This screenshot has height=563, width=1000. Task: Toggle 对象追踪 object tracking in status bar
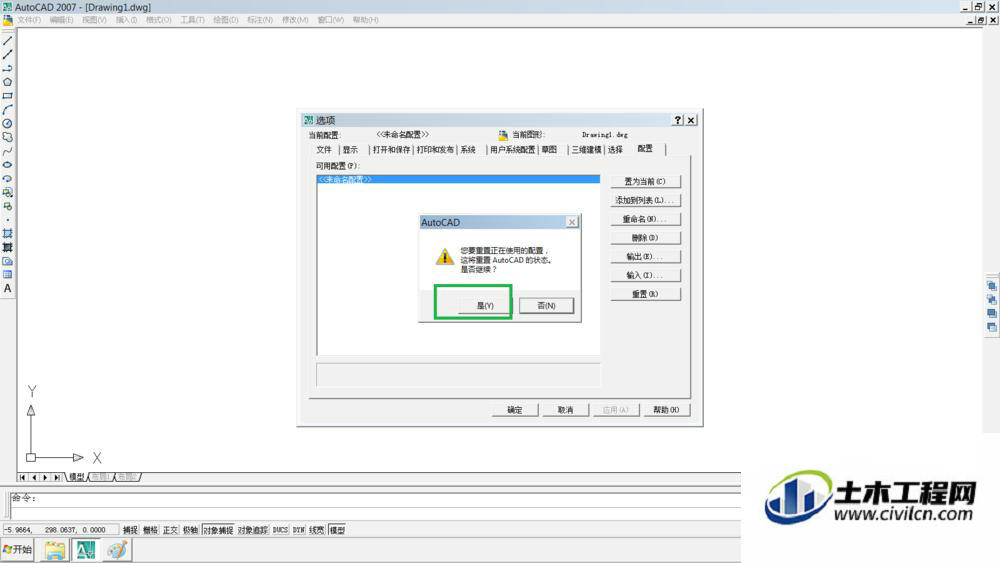coord(253,530)
